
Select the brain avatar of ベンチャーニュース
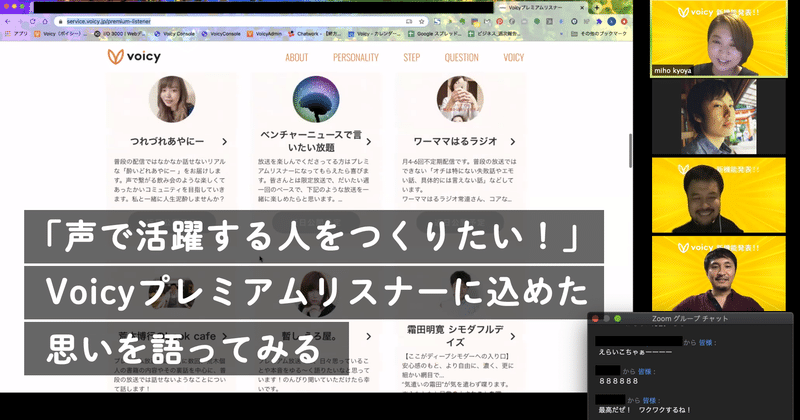pos(316,99)
